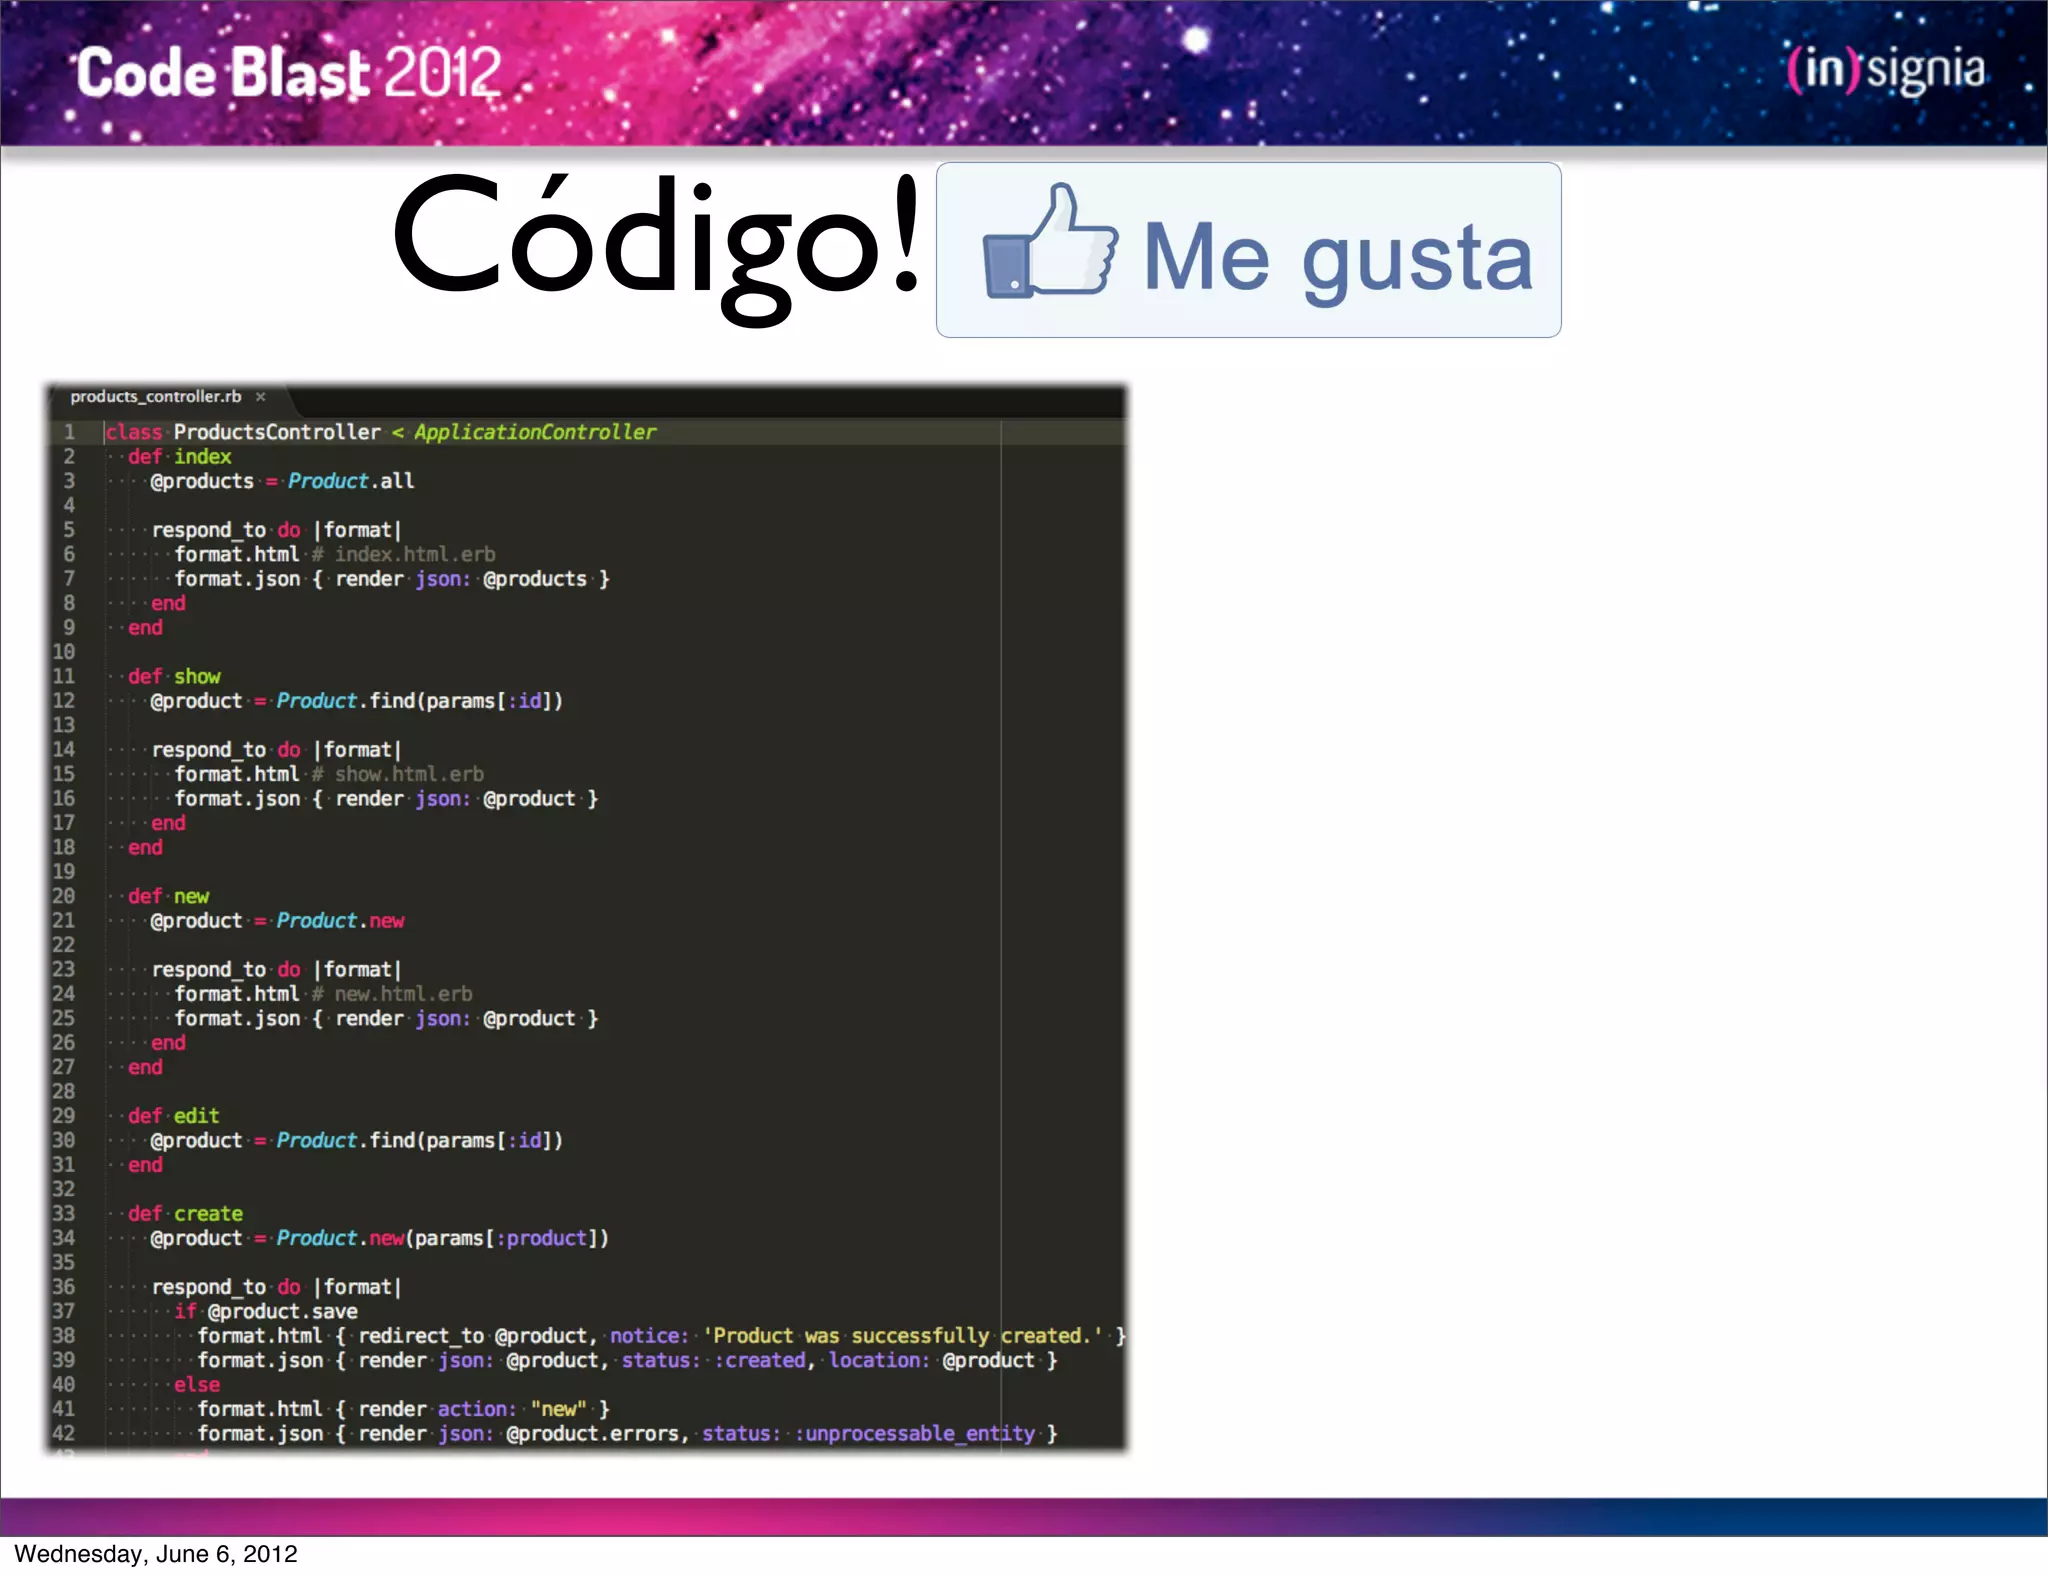Click ':unprocessable_entity' on line 42
This screenshot has width=2048, height=1576.
[915, 1433]
